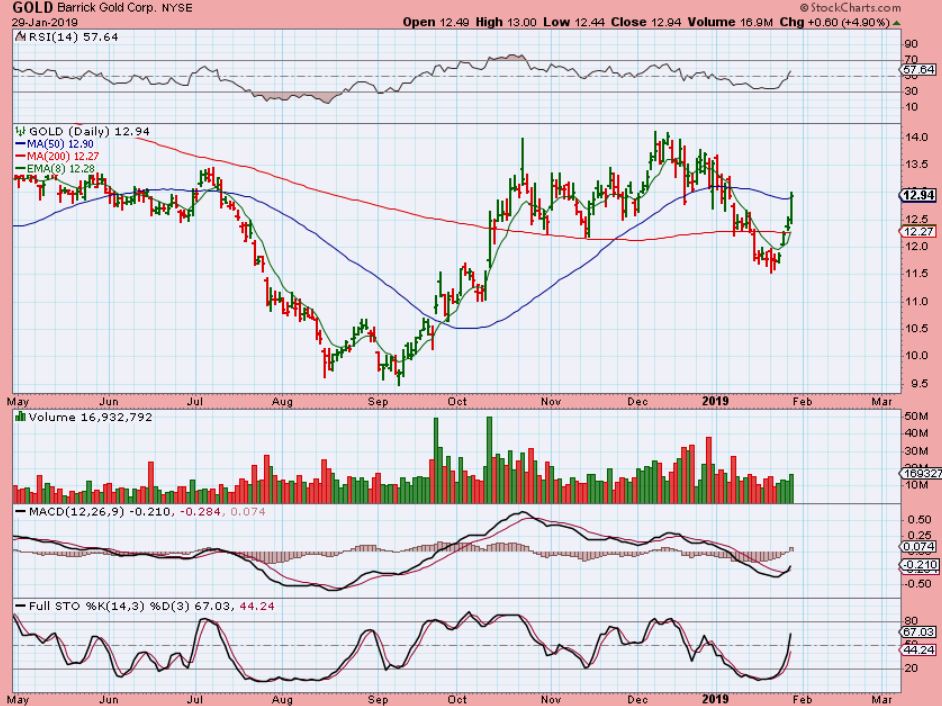Click the 30M volume axis label
942x706 pixels.
coord(914,451)
